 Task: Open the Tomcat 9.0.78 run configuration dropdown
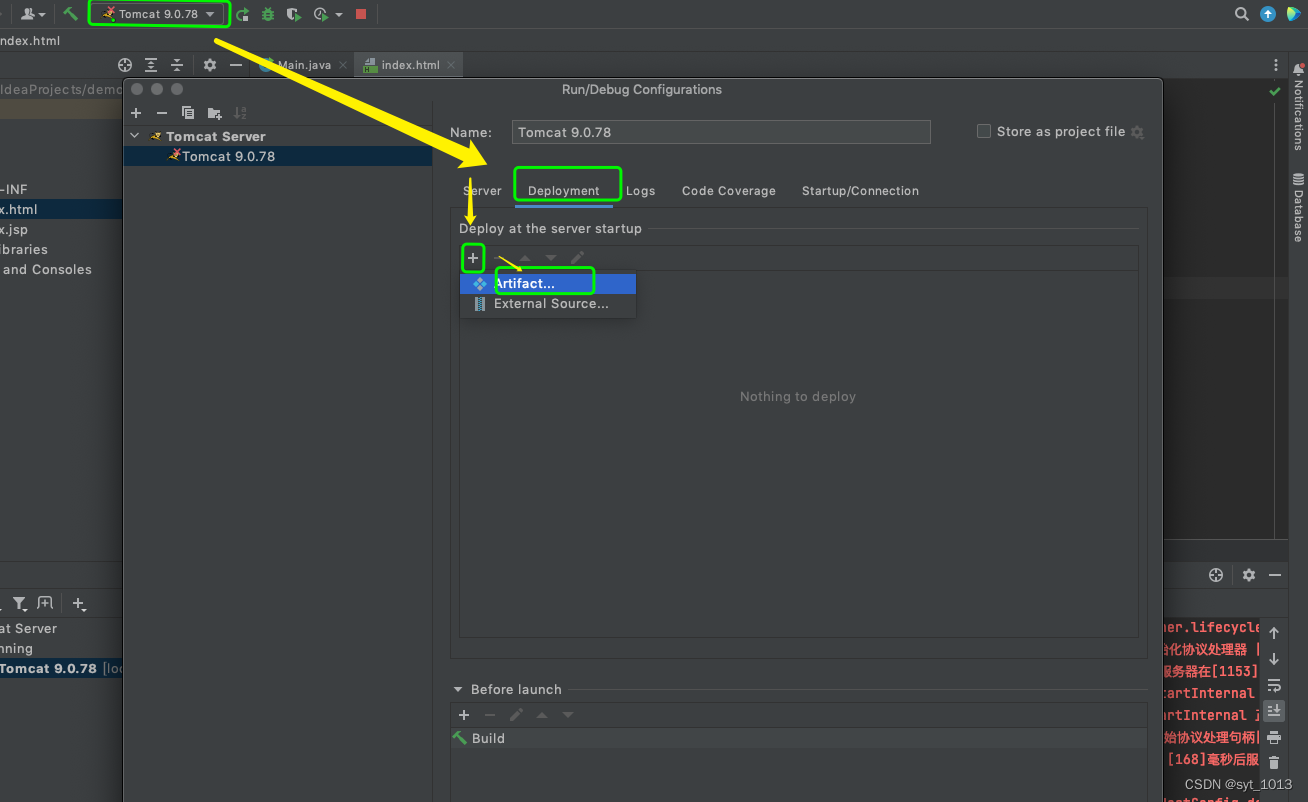pyautogui.click(x=159, y=14)
